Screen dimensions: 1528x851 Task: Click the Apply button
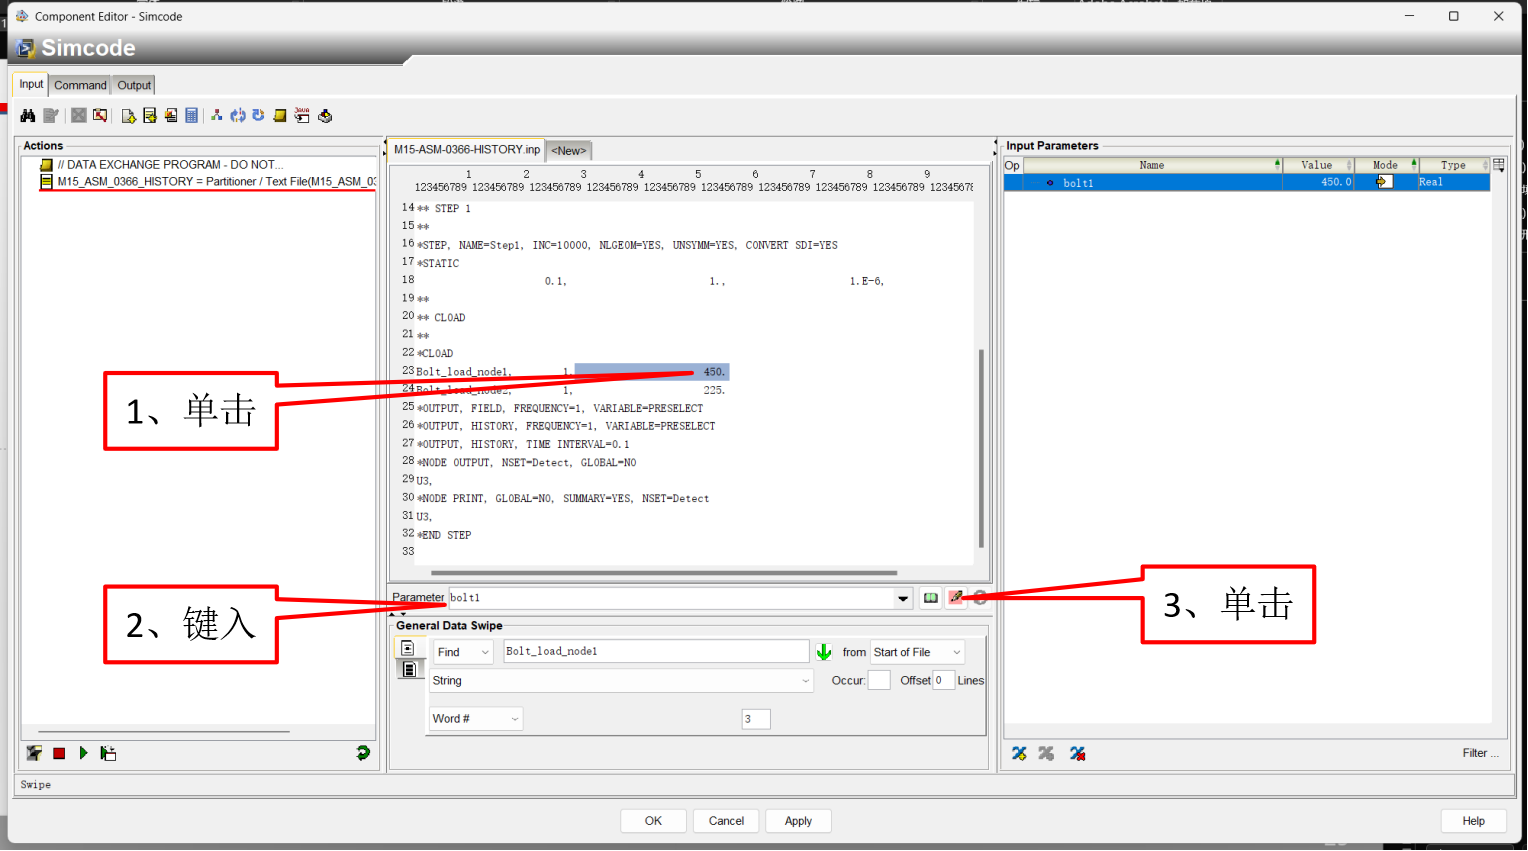[798, 821]
